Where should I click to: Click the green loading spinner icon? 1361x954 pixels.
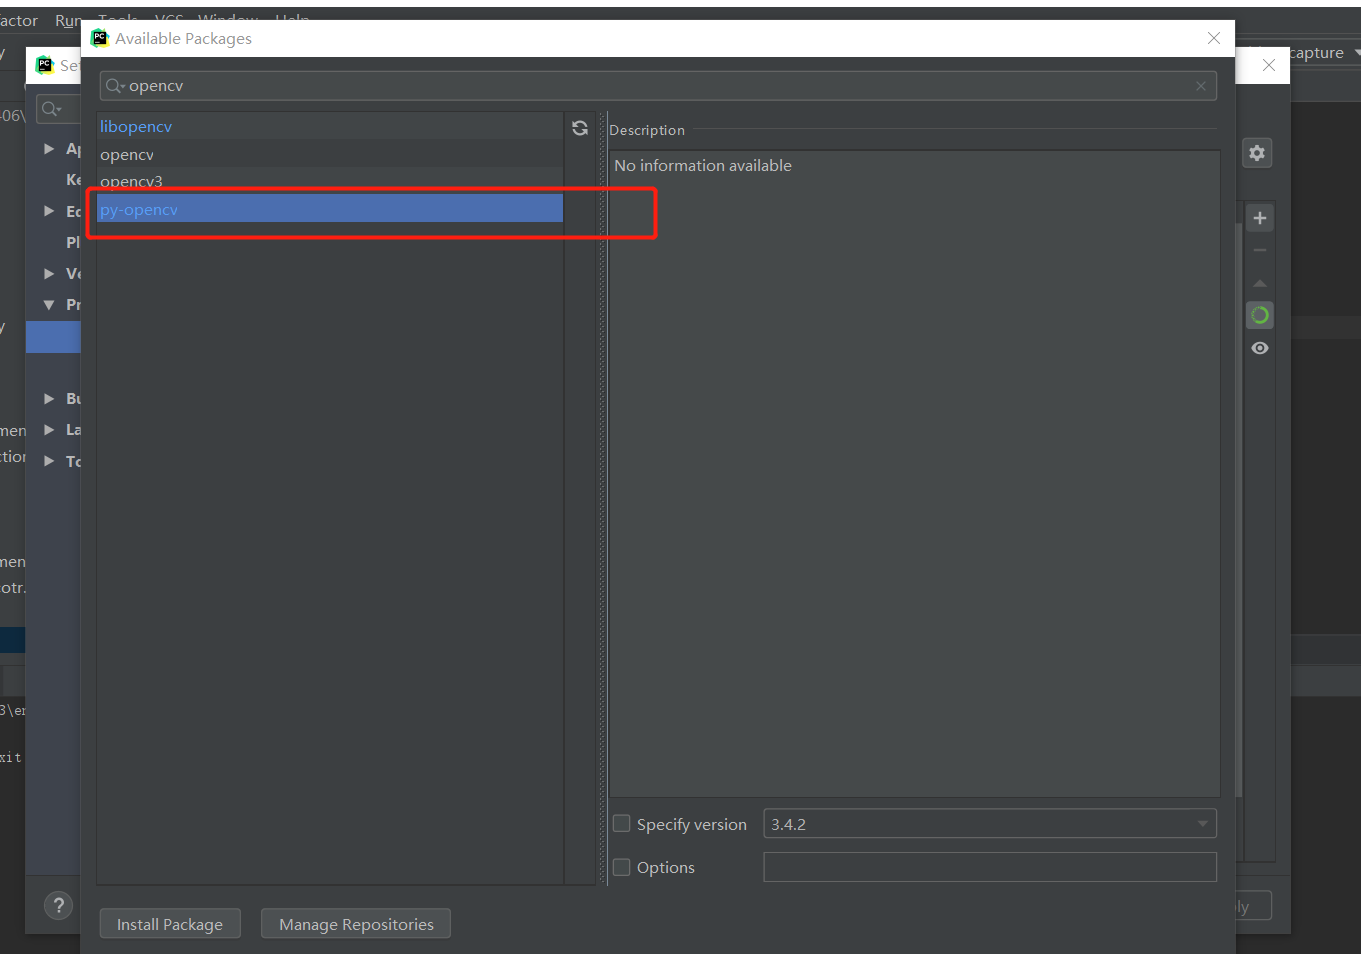point(1260,315)
